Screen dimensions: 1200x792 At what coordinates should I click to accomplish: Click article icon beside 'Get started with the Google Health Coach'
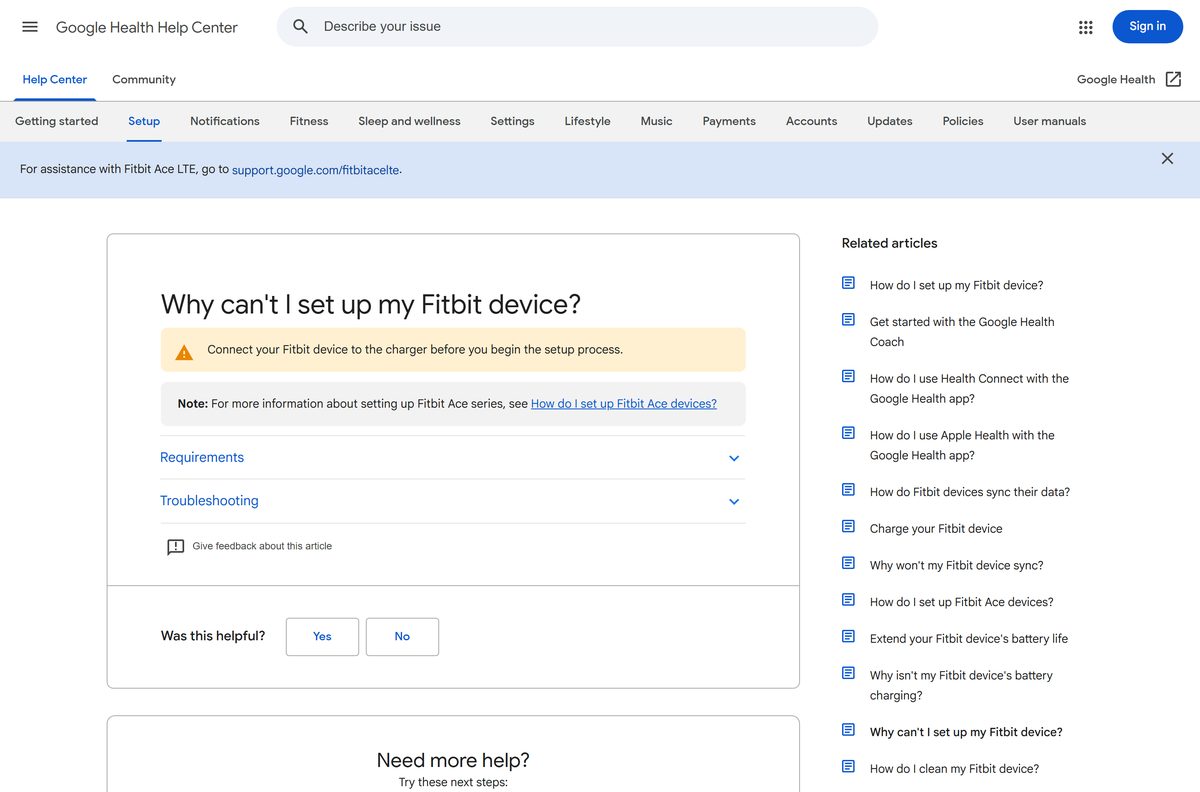coord(848,320)
